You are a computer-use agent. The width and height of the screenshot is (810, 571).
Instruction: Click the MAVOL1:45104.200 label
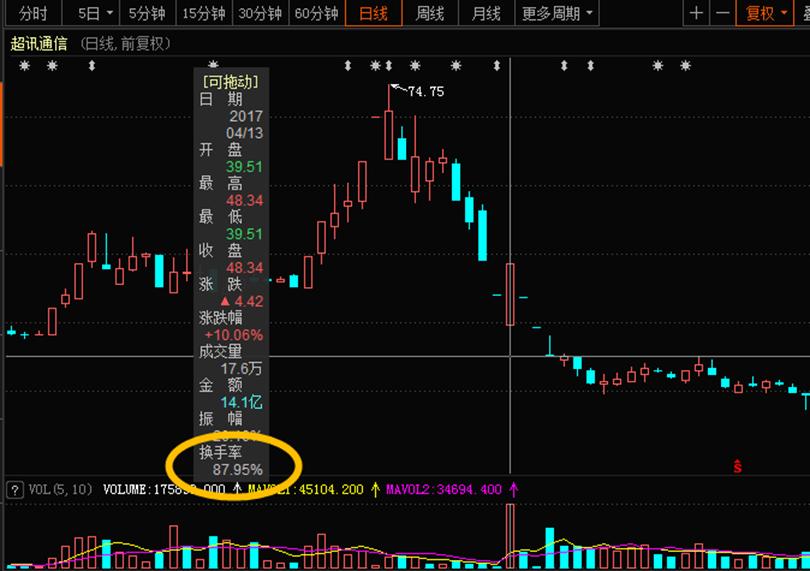(305, 489)
